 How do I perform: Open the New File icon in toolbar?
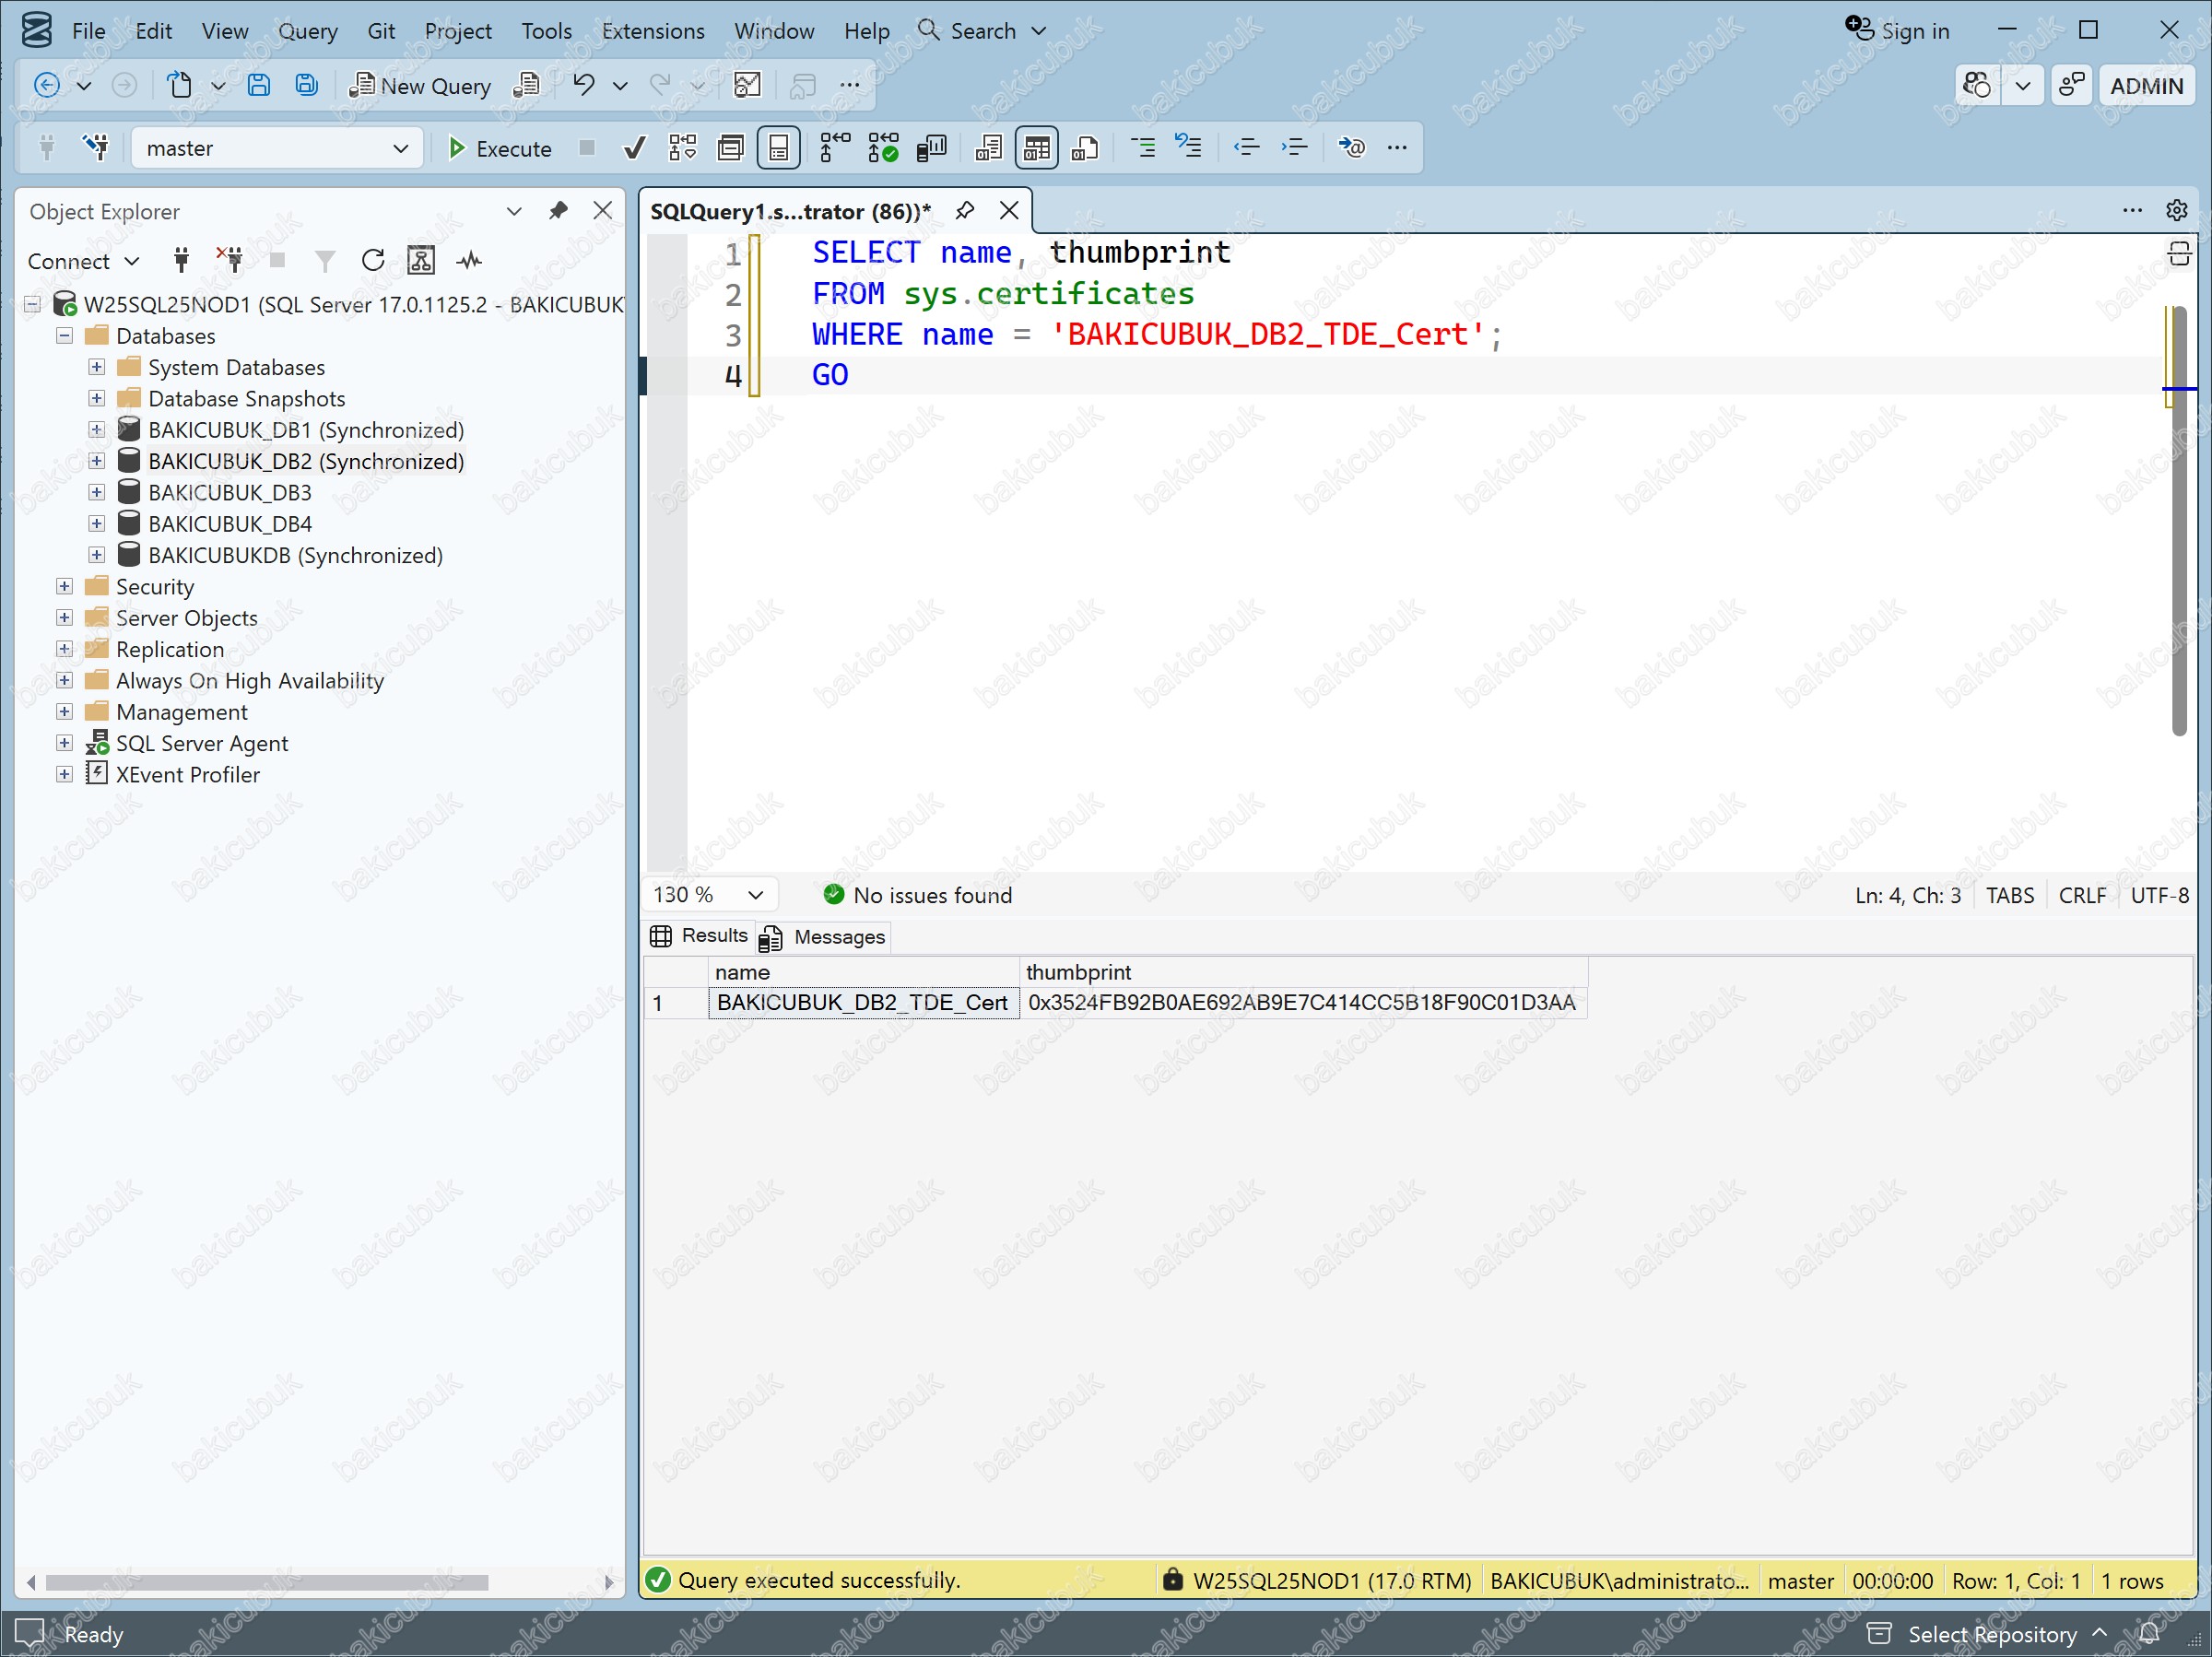(180, 85)
